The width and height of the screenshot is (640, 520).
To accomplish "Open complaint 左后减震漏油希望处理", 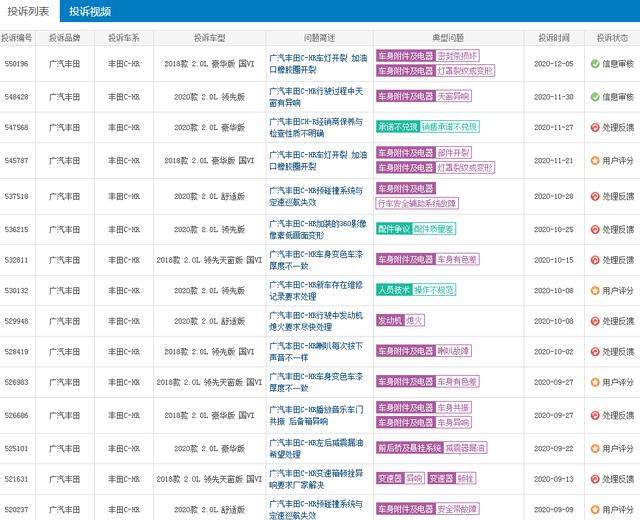I will pos(316,448).
